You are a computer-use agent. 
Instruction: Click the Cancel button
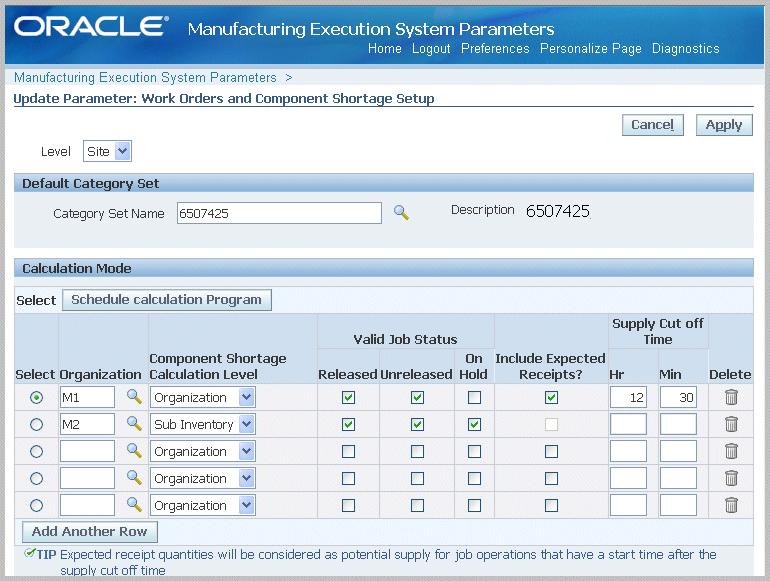pyautogui.click(x=653, y=125)
